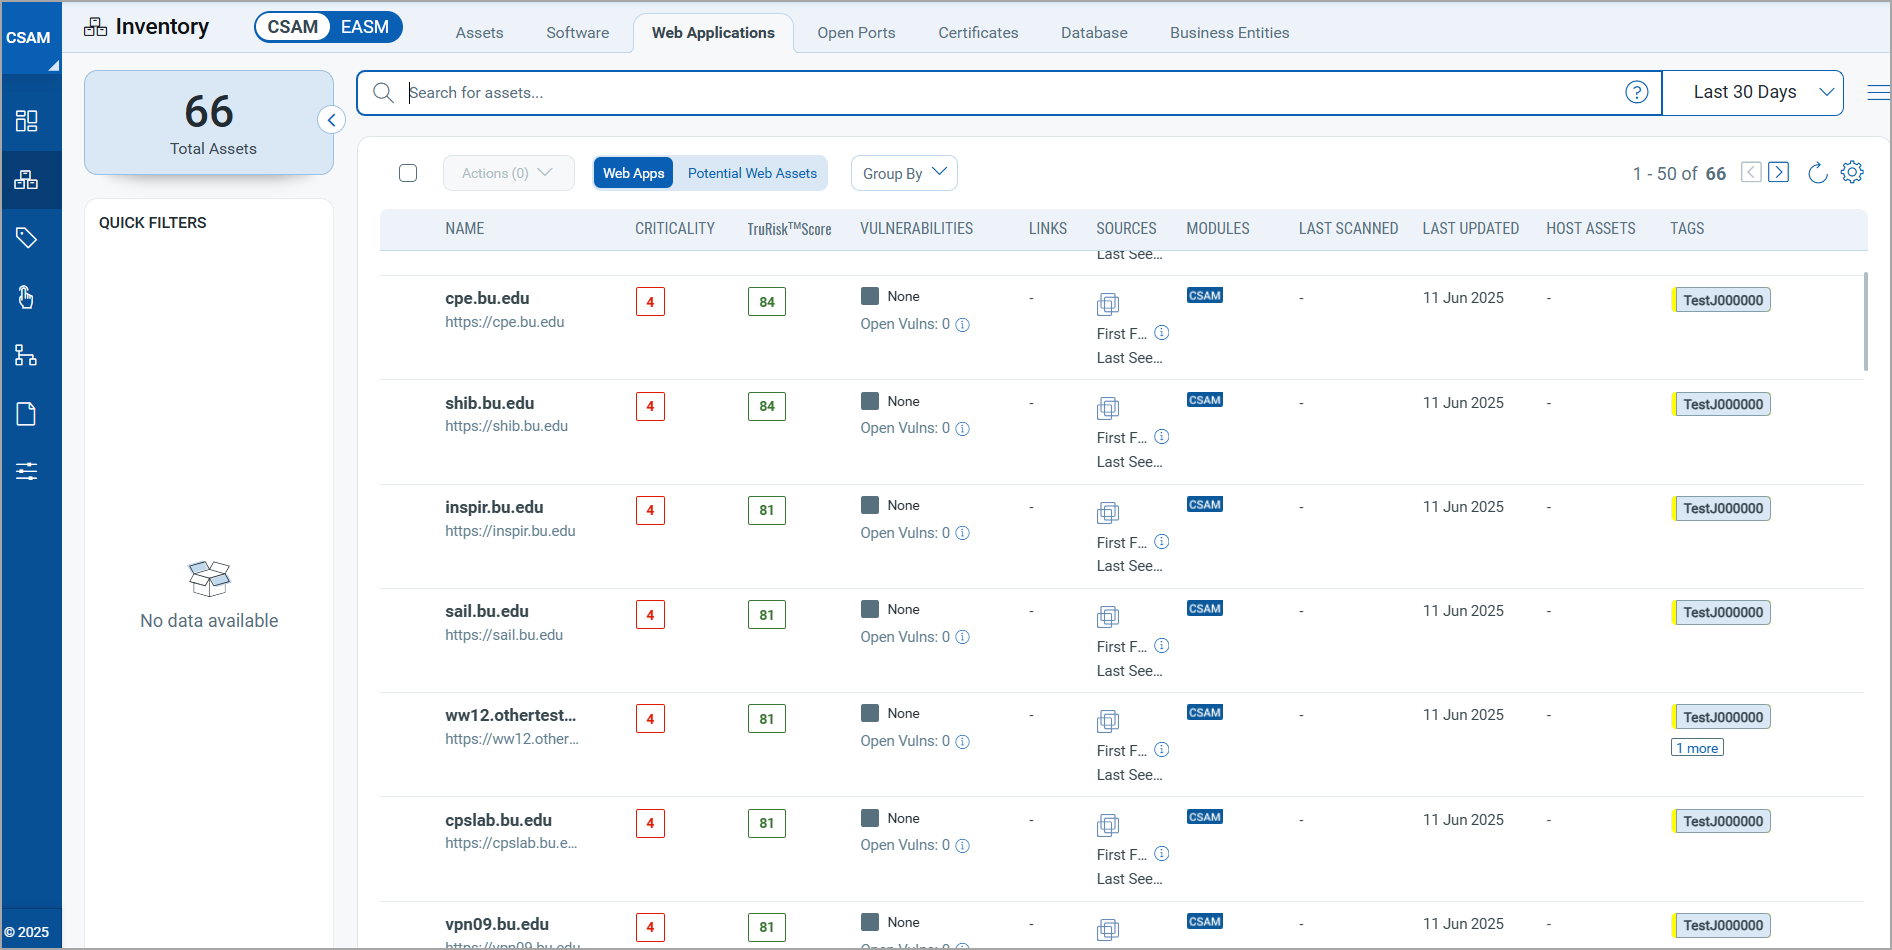Click TestJ000000 tag for vpn09.bu.edu
This screenshot has width=1892, height=950.
click(1722, 925)
